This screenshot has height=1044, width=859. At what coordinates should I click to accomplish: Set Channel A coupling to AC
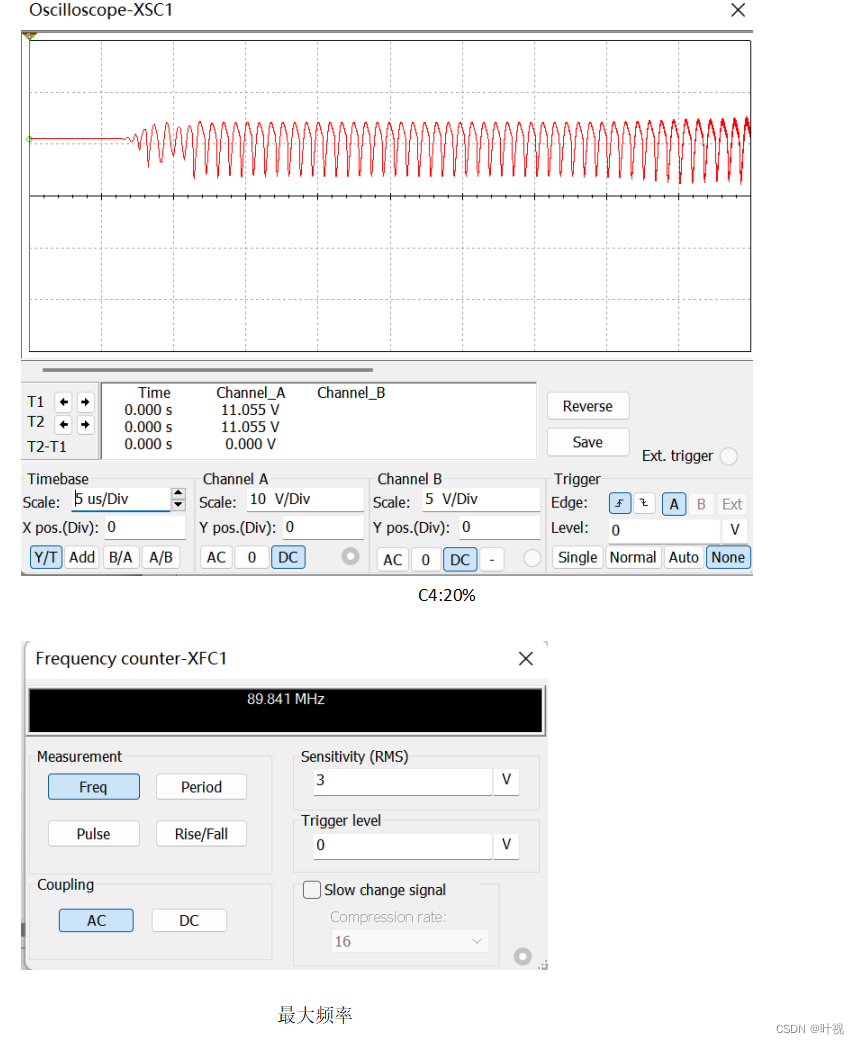[x=216, y=557]
